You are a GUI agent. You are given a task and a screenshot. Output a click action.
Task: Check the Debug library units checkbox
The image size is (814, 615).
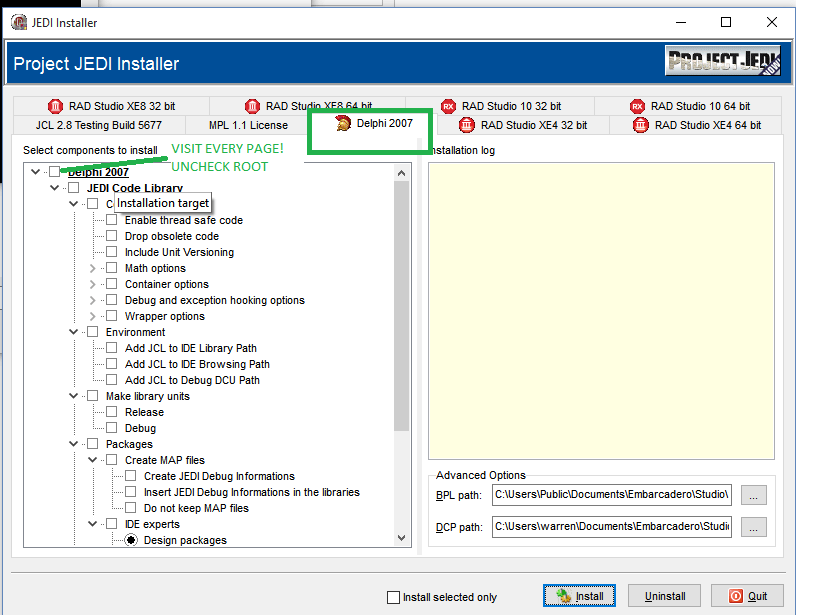(x=112, y=428)
